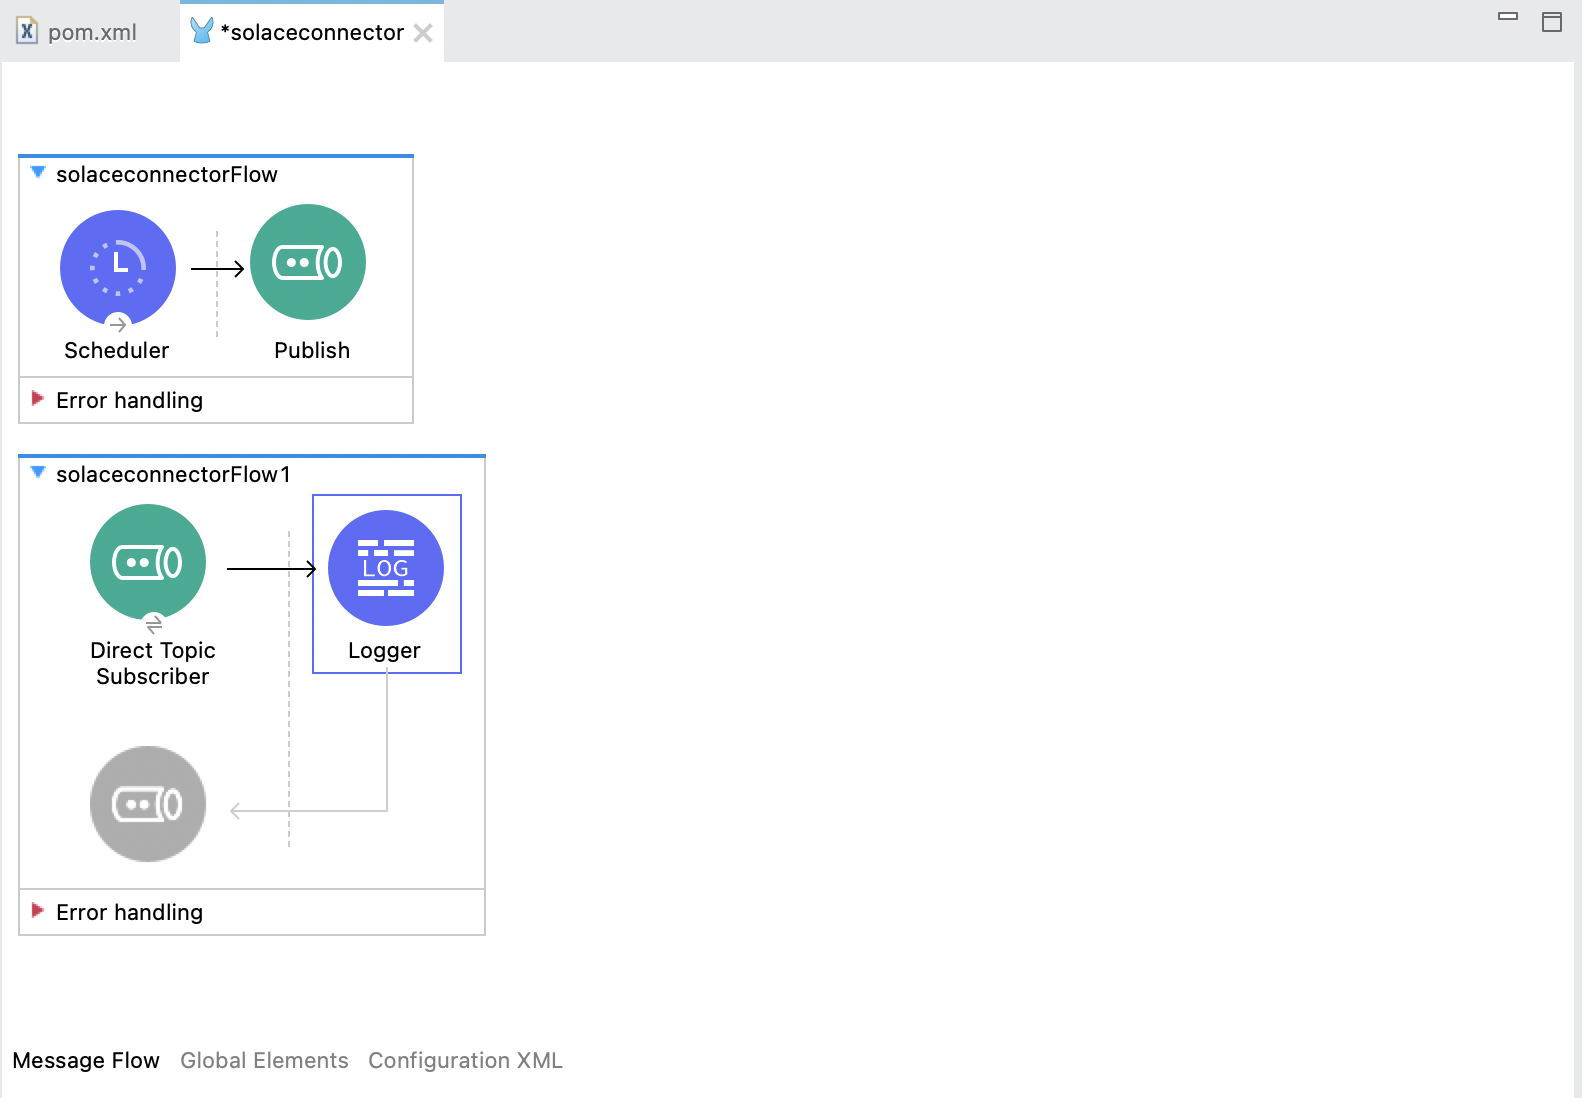Select the Message Flow tab

(86, 1060)
